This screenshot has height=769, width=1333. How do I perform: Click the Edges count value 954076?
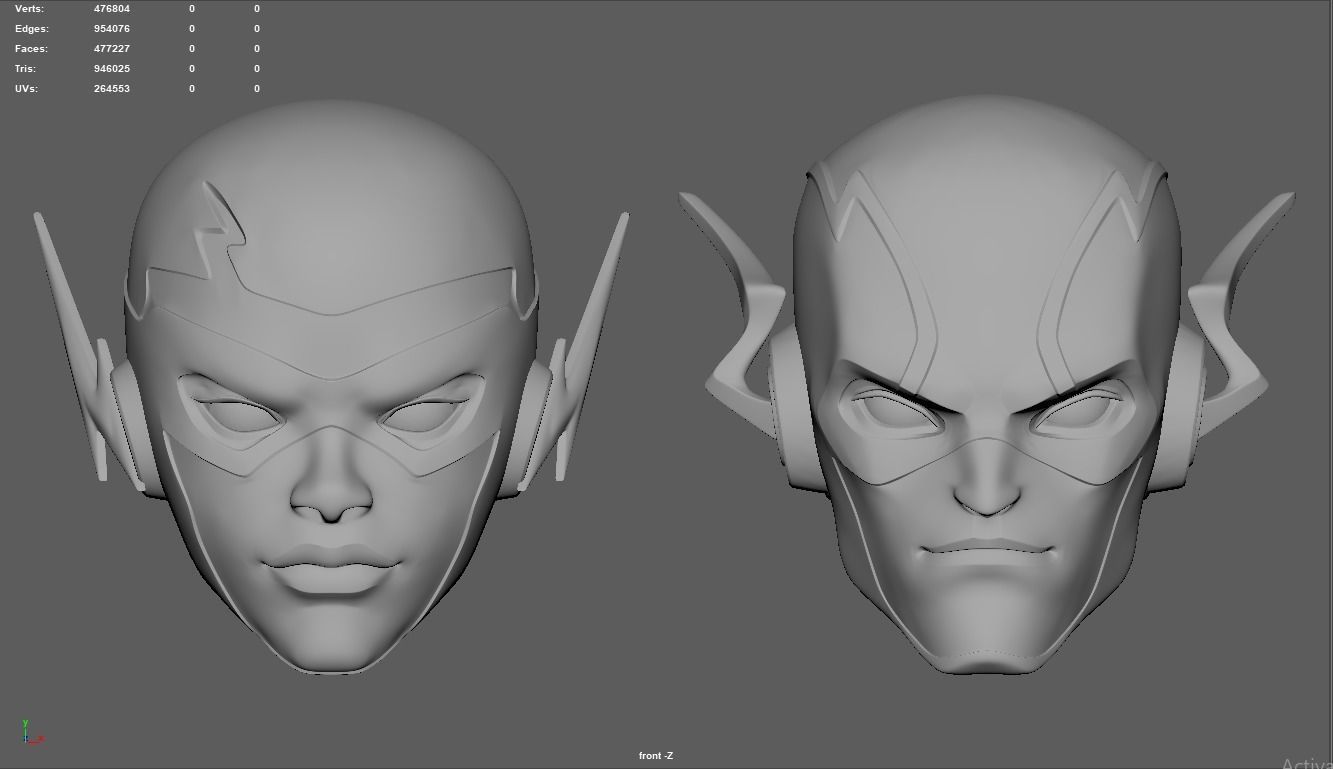click(x=112, y=28)
